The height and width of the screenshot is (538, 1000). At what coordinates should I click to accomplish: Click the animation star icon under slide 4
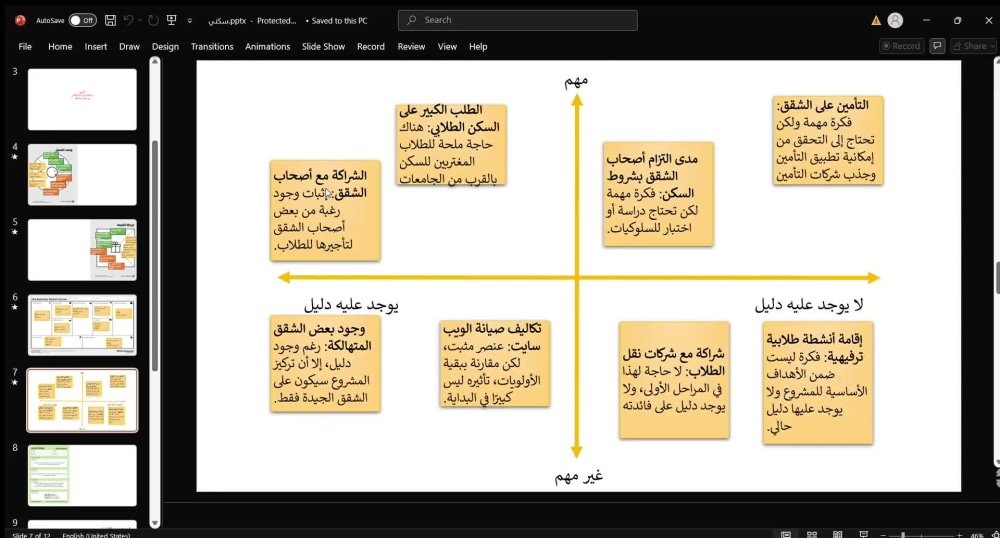coord(15,157)
